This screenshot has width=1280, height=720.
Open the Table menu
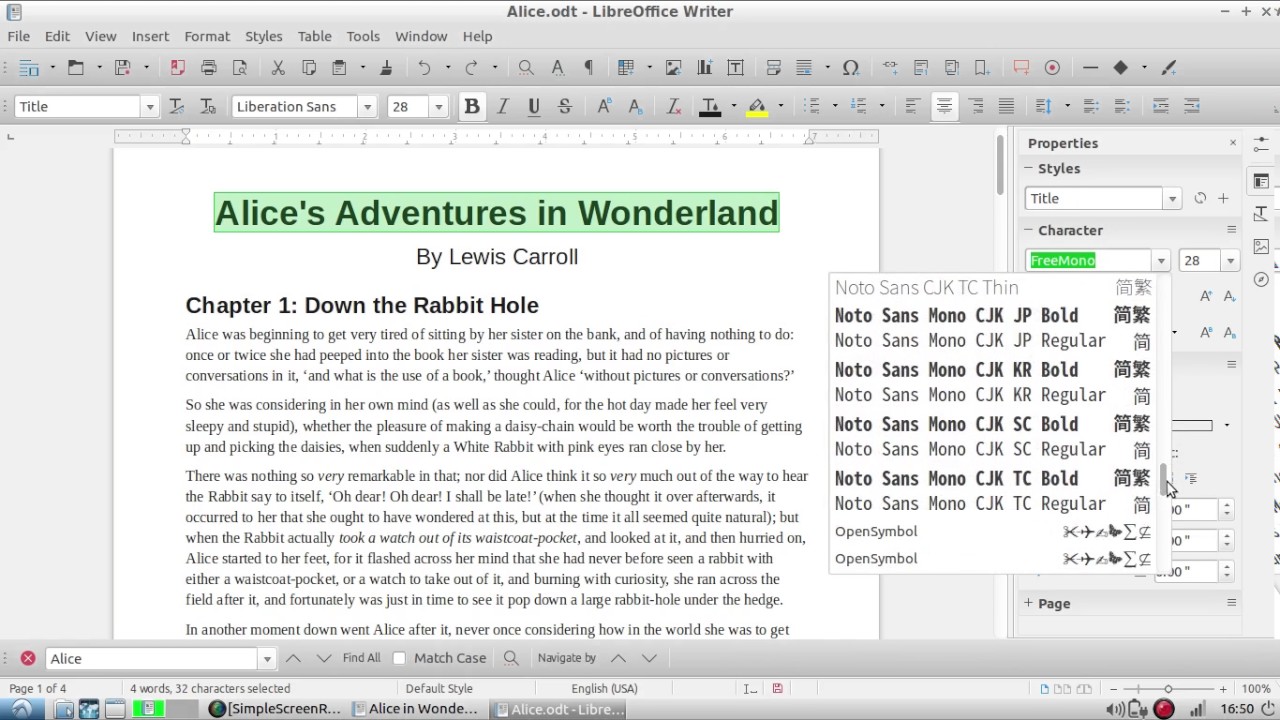pos(314,36)
